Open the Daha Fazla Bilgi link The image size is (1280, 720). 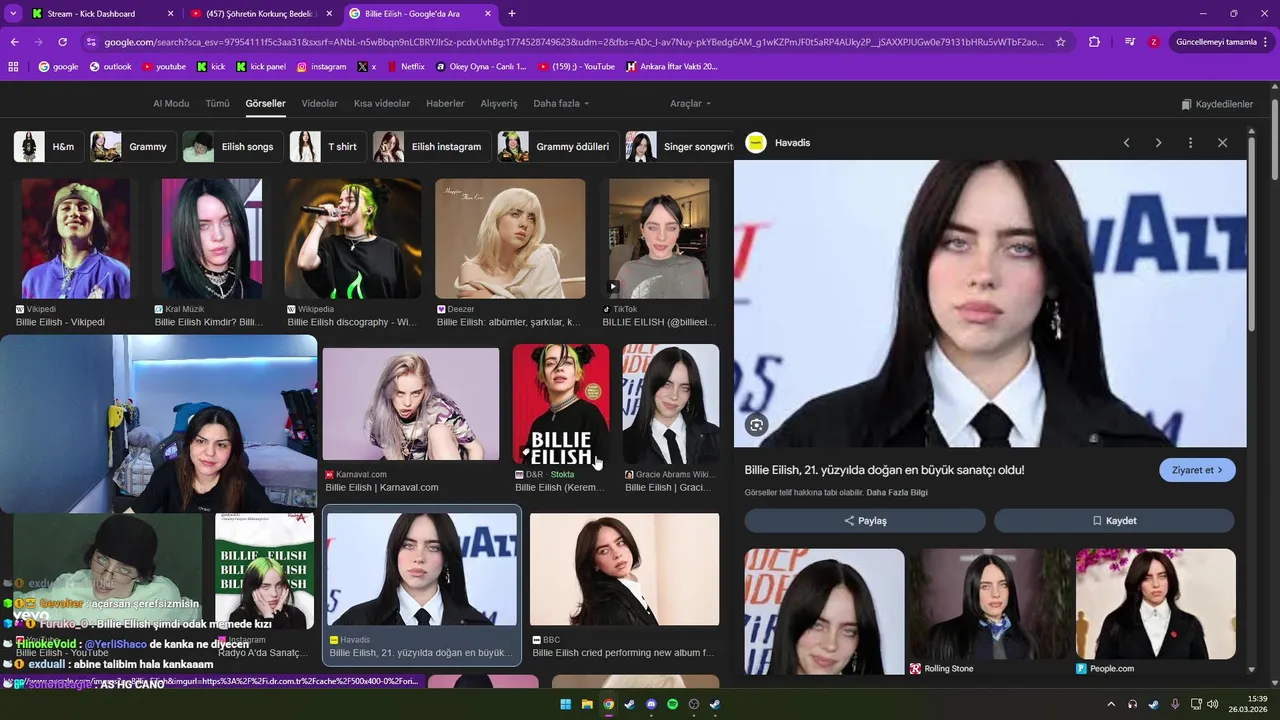897,493
